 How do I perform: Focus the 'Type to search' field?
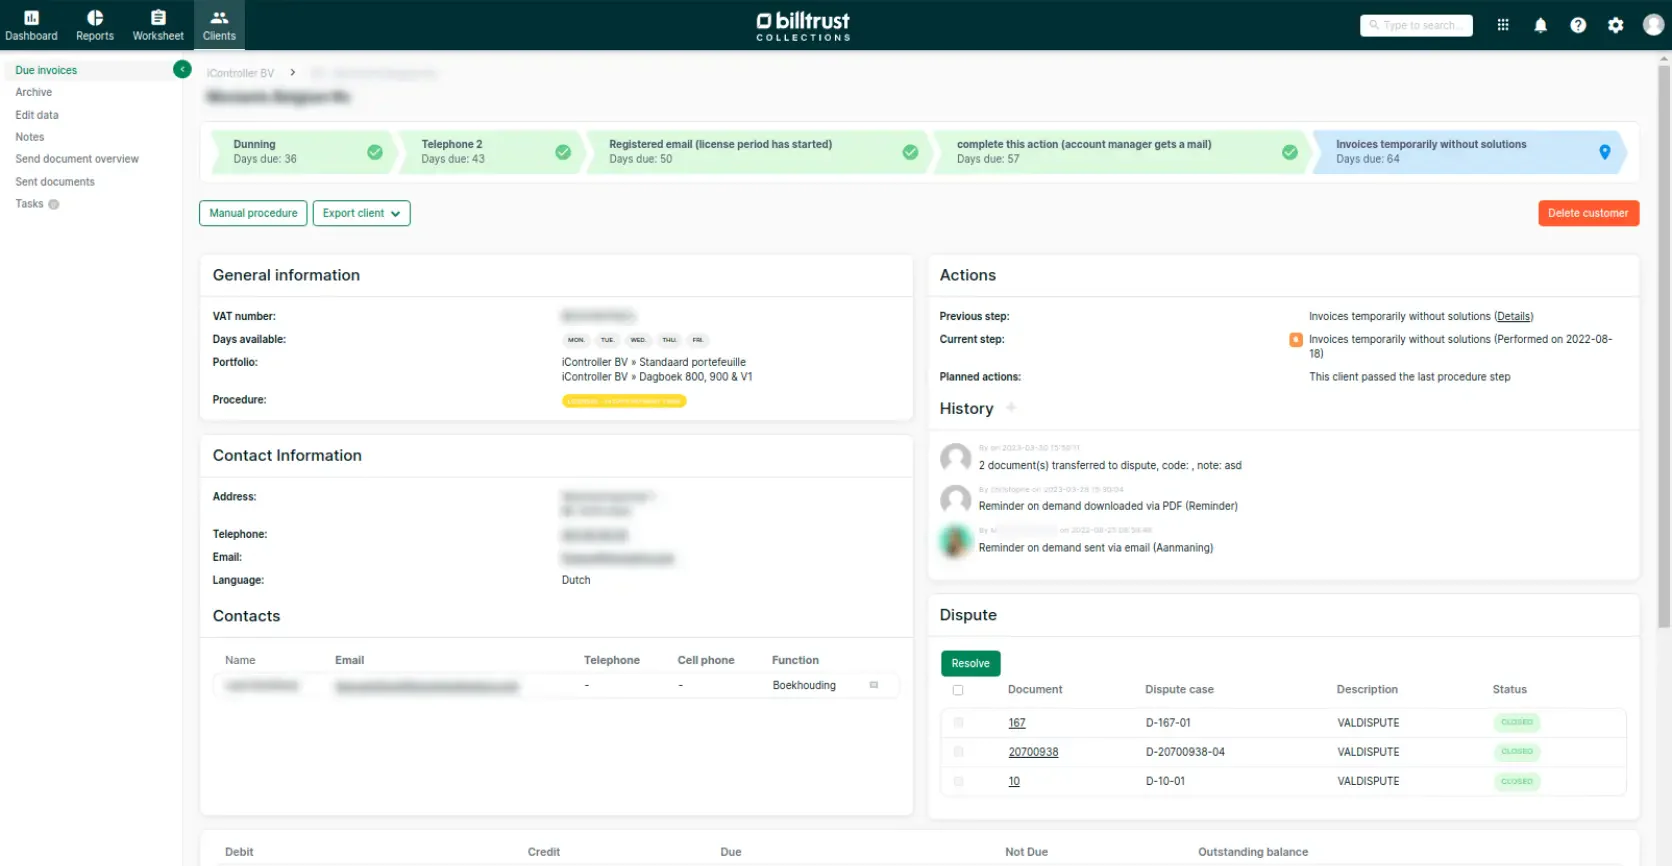click(1416, 25)
